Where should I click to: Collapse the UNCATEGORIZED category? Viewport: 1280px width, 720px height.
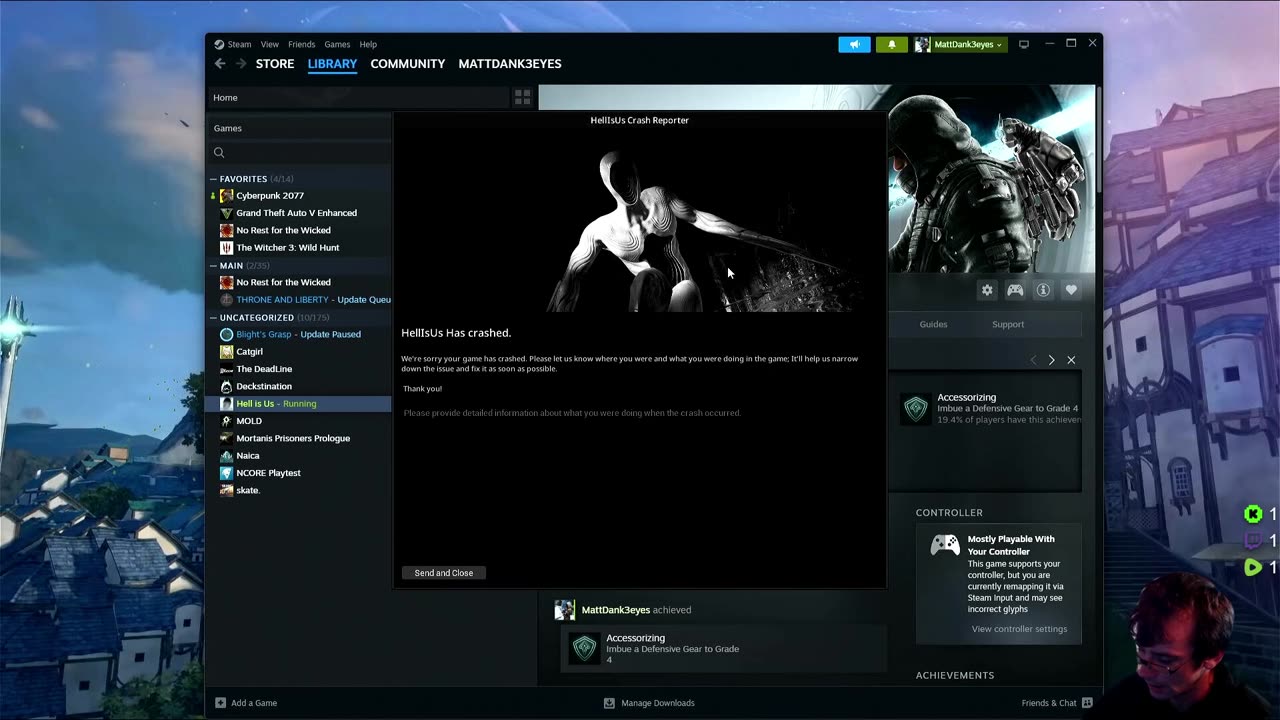pyautogui.click(x=213, y=318)
